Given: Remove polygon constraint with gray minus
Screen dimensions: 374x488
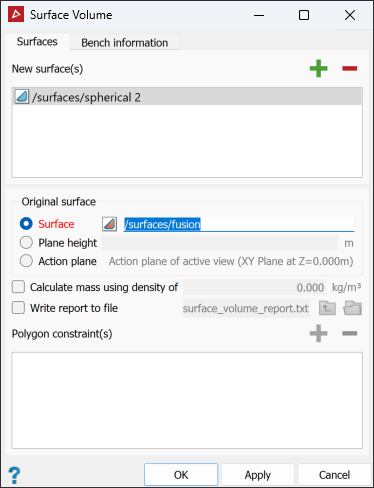Looking at the screenshot, I should [x=349, y=333].
